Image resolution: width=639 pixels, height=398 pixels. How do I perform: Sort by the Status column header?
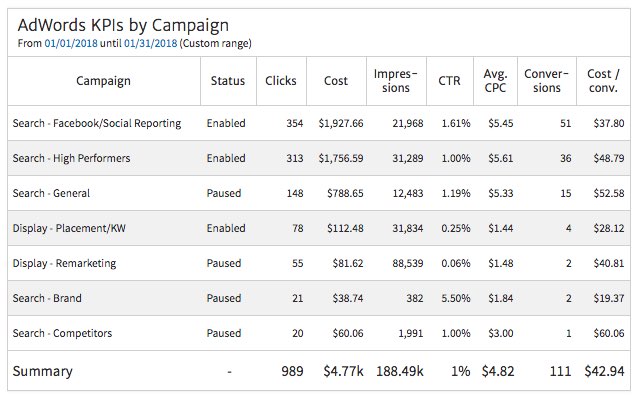[x=228, y=81]
